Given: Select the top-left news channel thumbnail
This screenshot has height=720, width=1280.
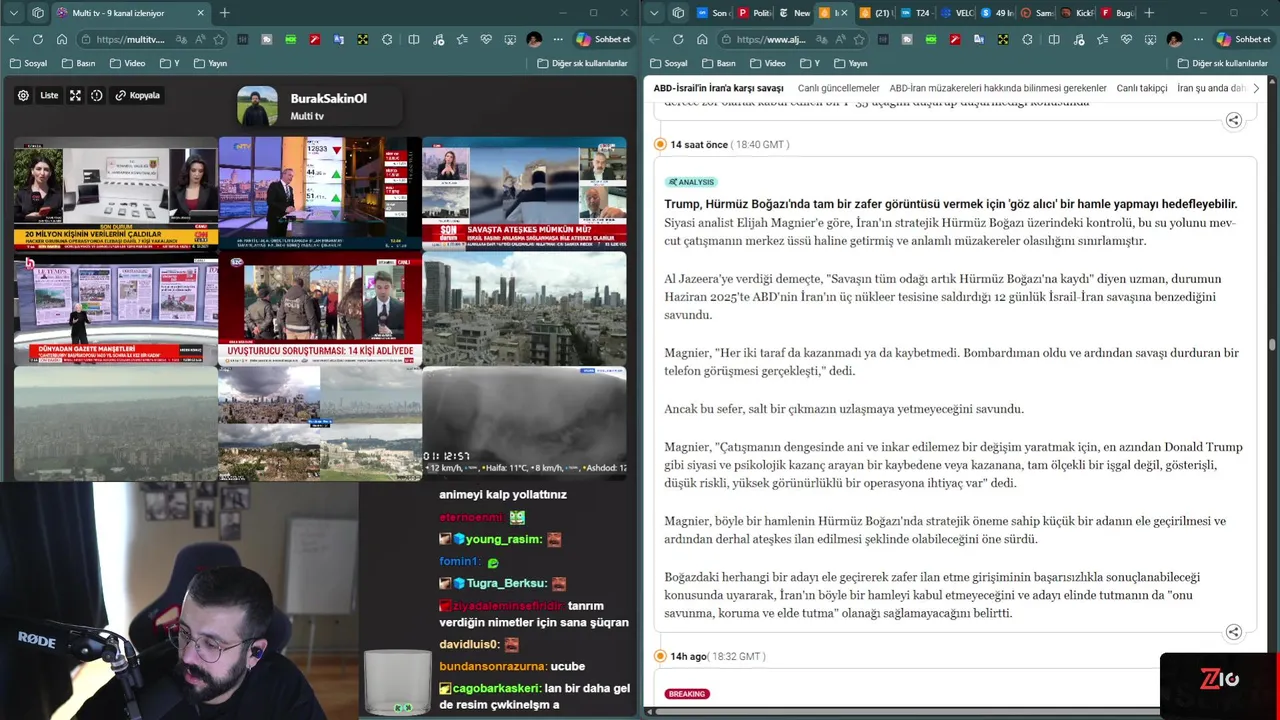Looking at the screenshot, I should click(x=116, y=194).
